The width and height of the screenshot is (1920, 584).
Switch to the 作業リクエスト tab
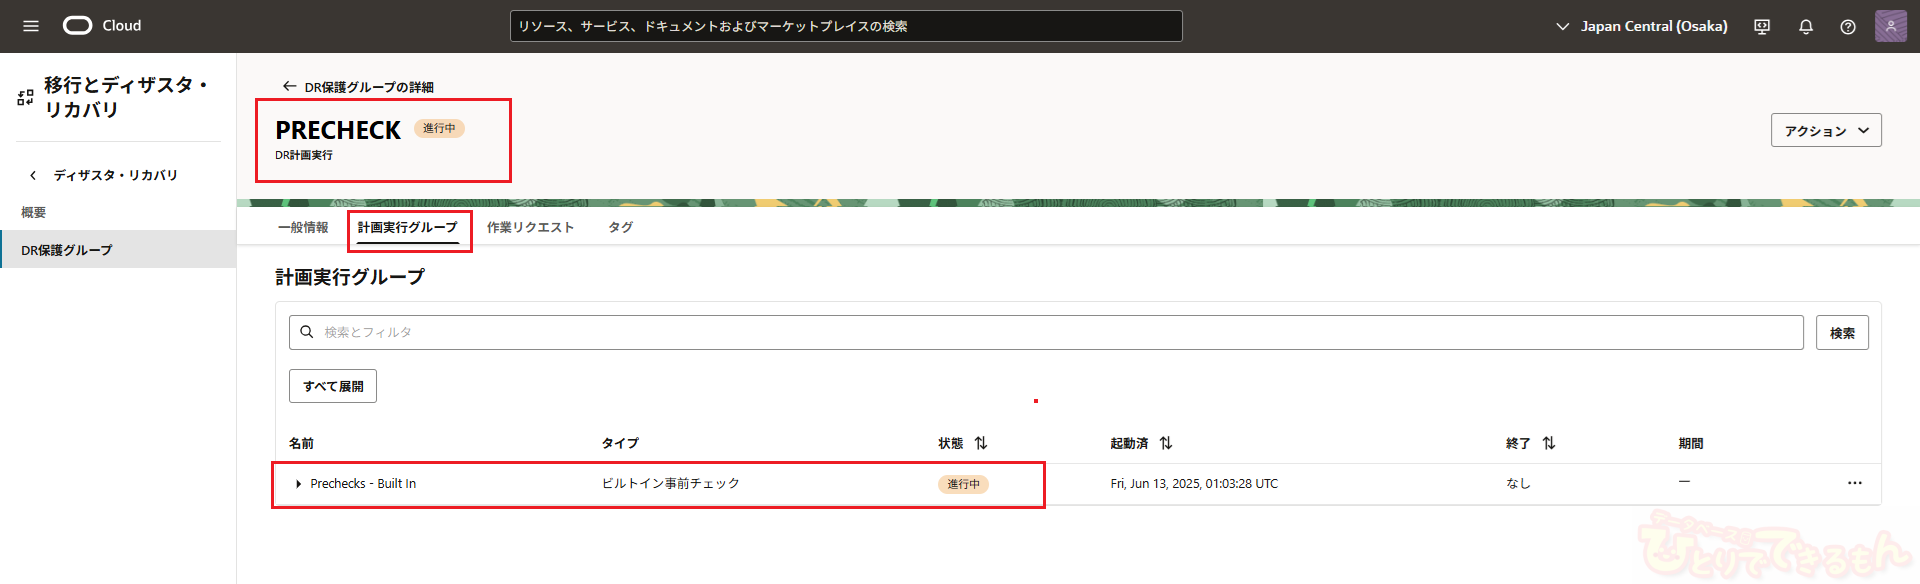pos(531,228)
